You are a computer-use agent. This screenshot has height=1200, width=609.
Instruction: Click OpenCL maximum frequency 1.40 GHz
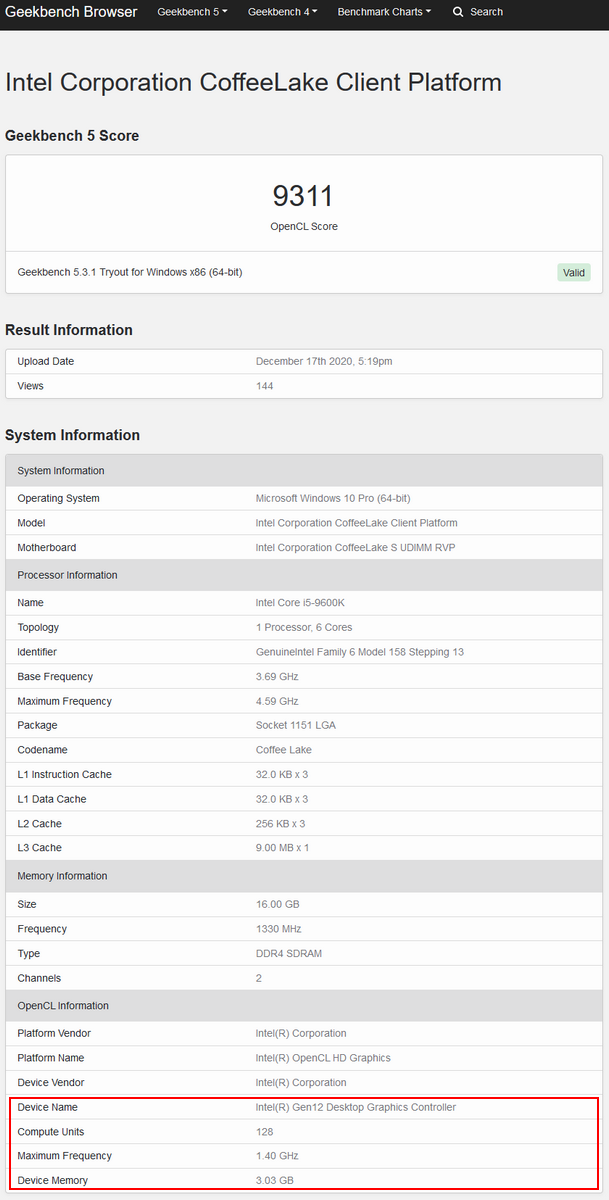(277, 1156)
